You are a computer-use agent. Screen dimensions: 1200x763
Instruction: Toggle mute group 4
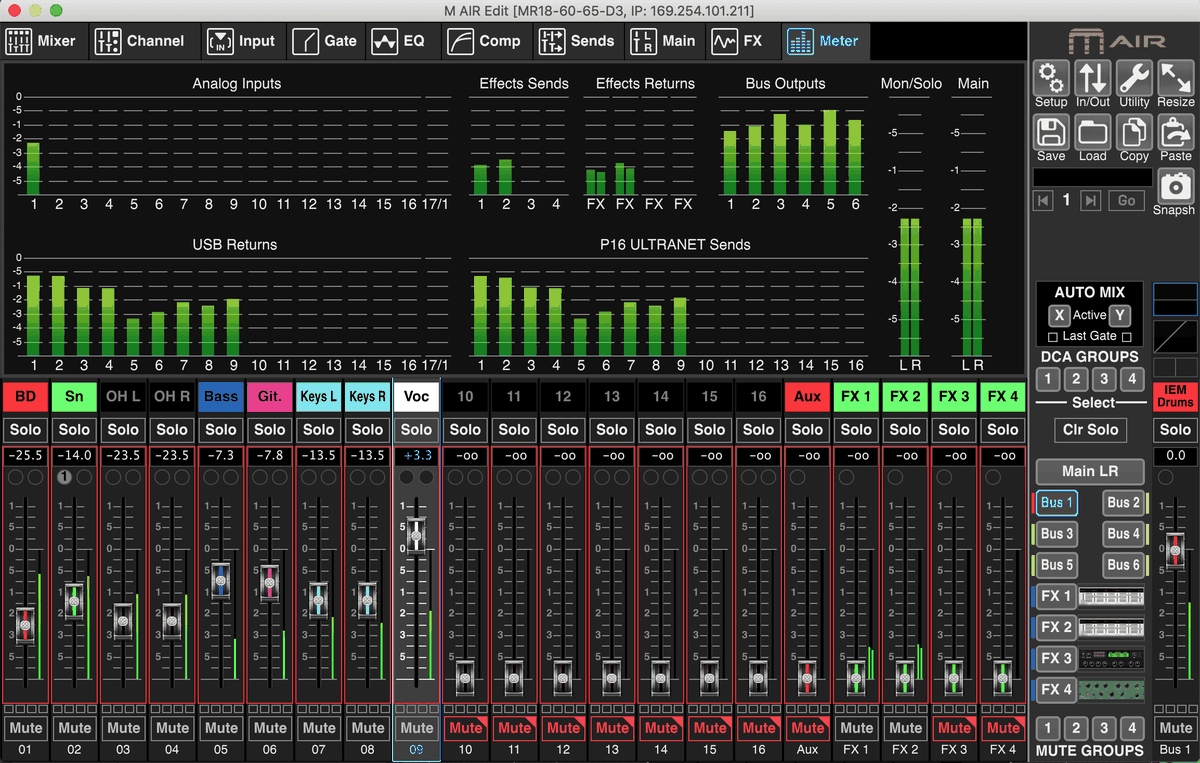(1131, 728)
